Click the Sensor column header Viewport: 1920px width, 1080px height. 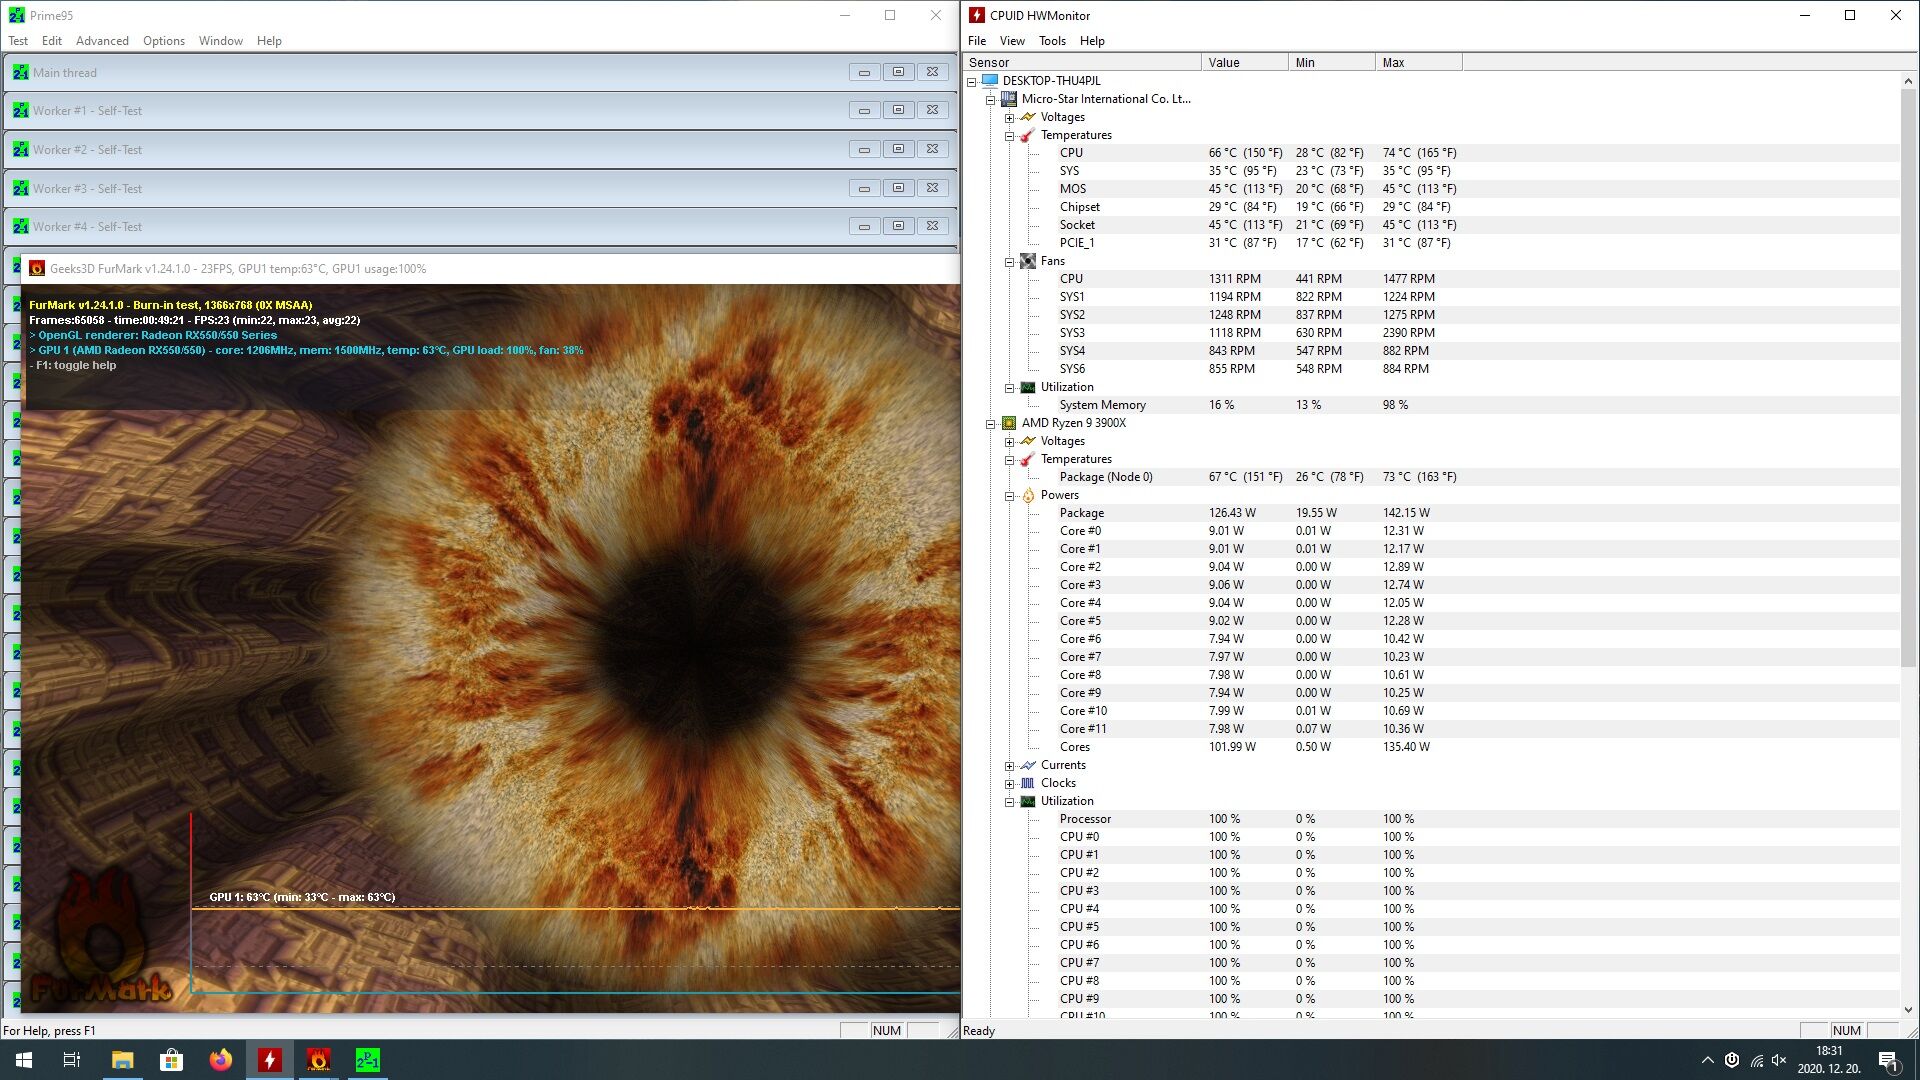pyautogui.click(x=1081, y=62)
